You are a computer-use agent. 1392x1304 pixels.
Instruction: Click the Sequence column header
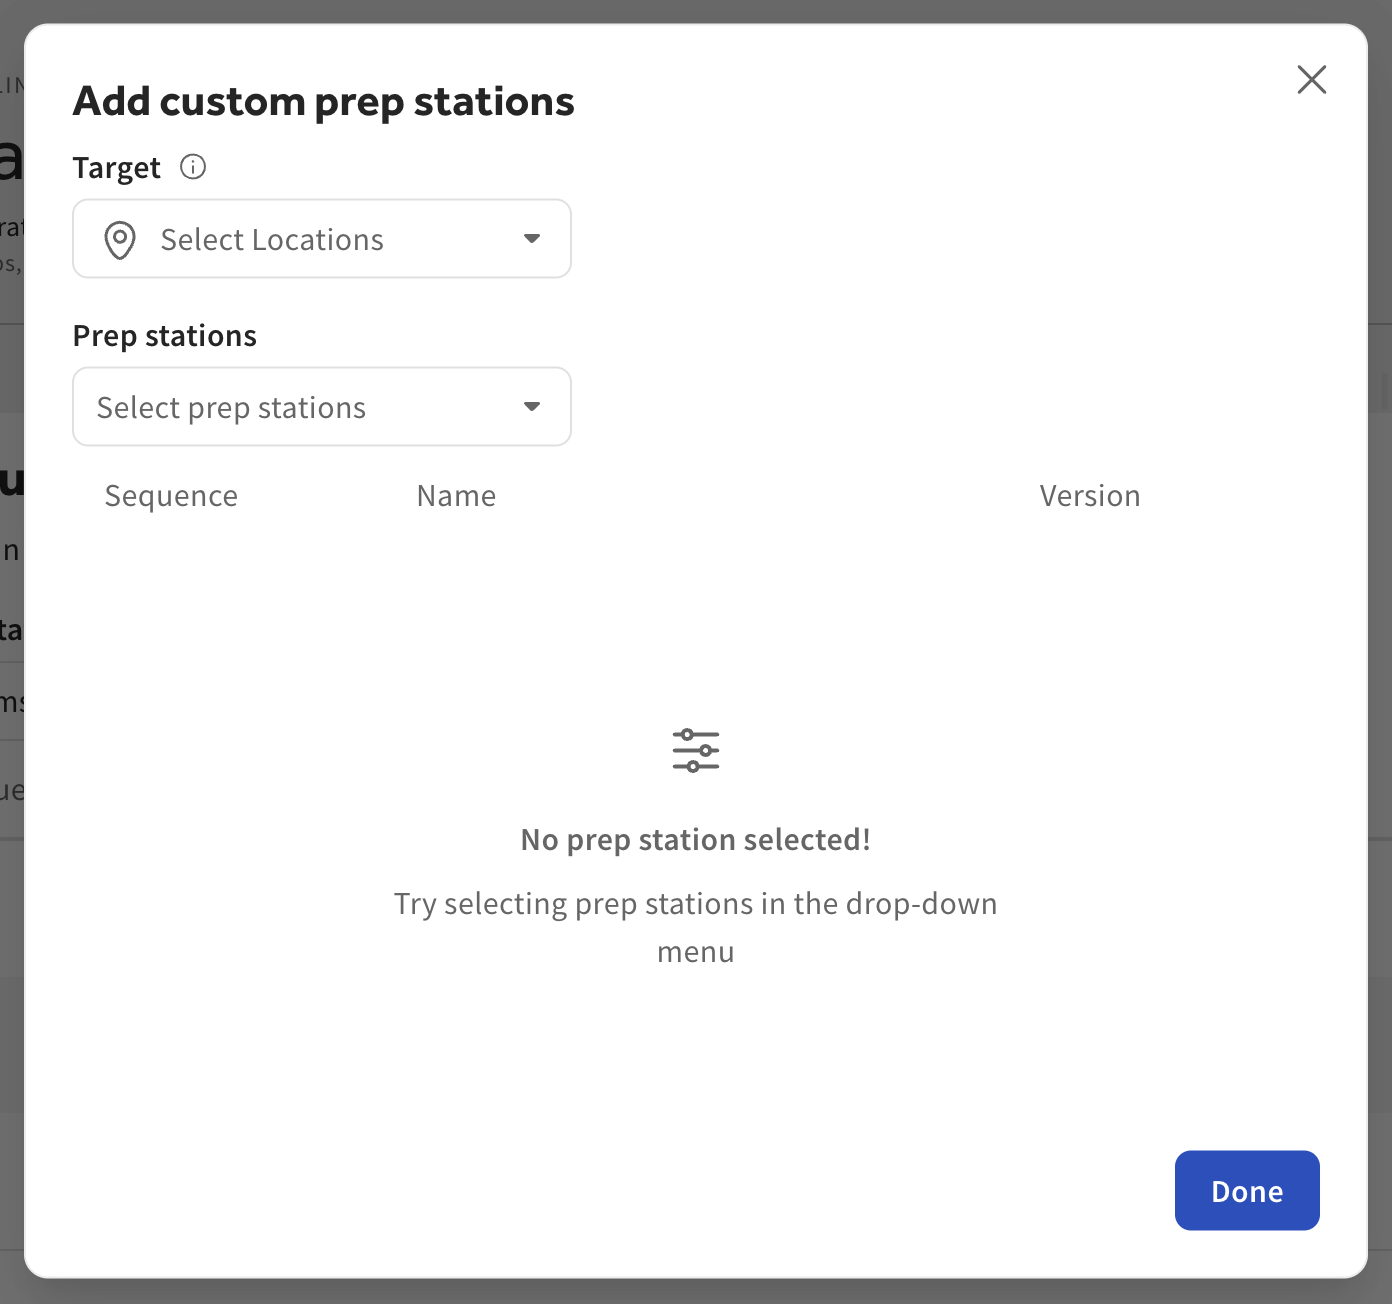[x=171, y=496]
